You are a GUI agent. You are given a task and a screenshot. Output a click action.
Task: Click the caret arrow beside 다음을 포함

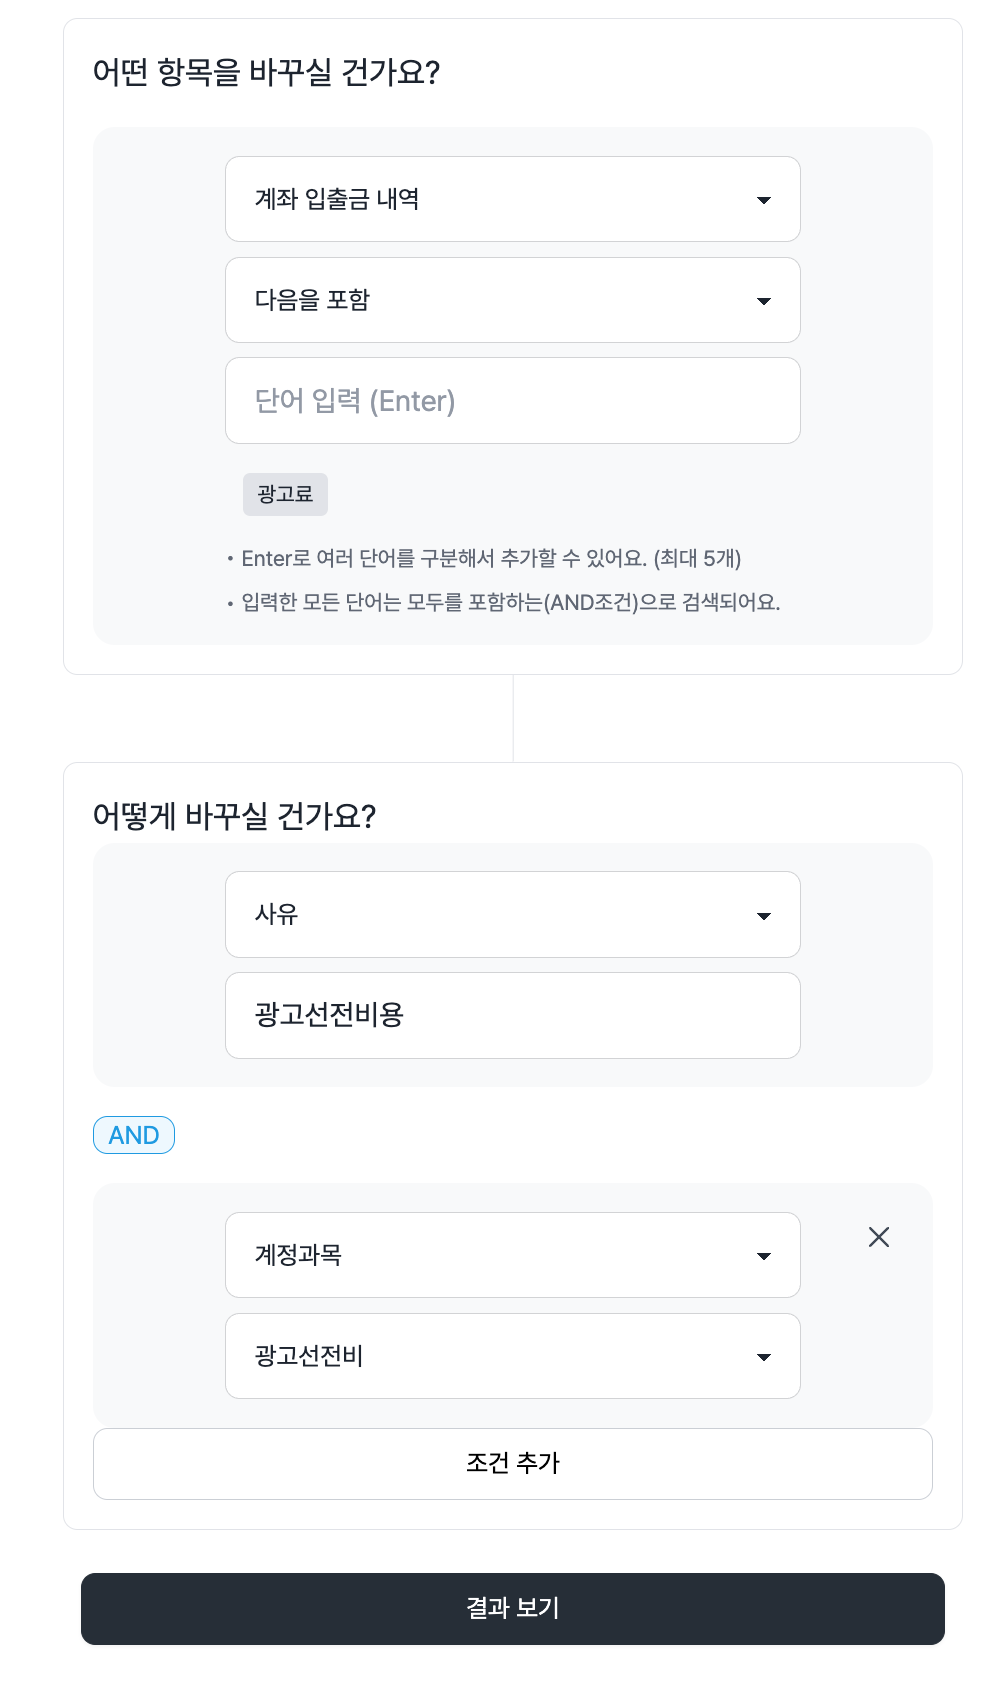click(x=764, y=301)
